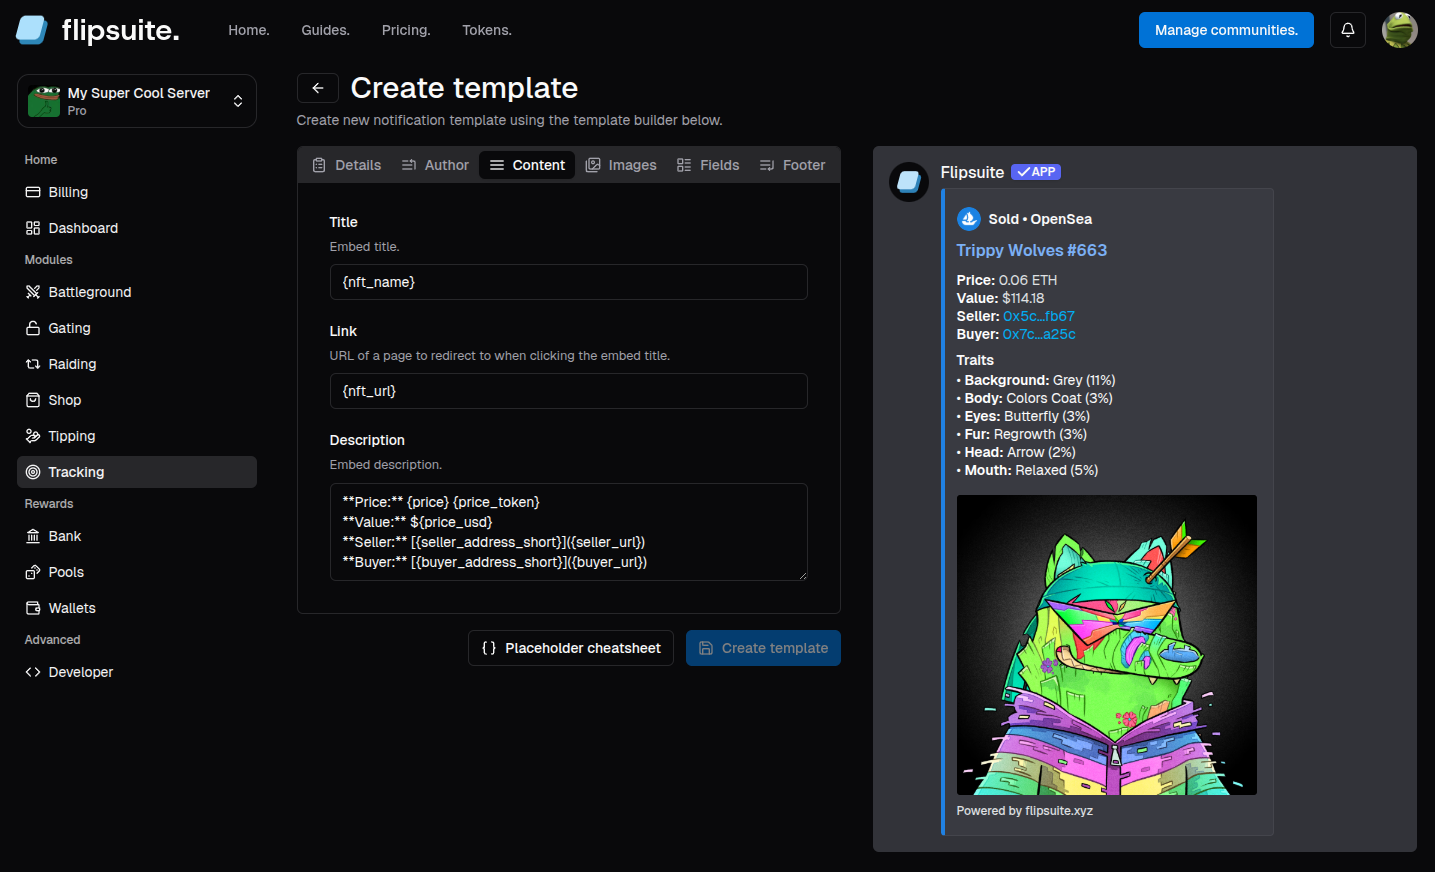Click the Tipping icon in sidebar

(33, 436)
